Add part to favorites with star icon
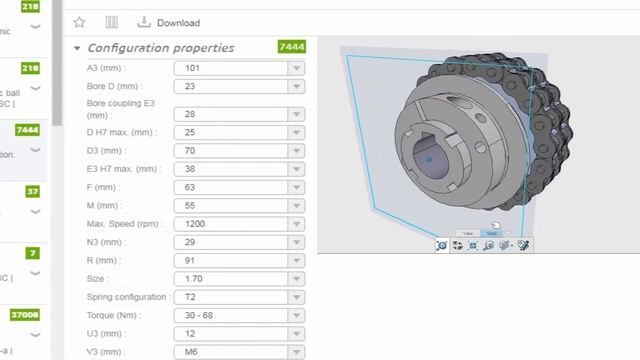Image resolution: width=640 pixels, height=360 pixels. click(x=79, y=22)
